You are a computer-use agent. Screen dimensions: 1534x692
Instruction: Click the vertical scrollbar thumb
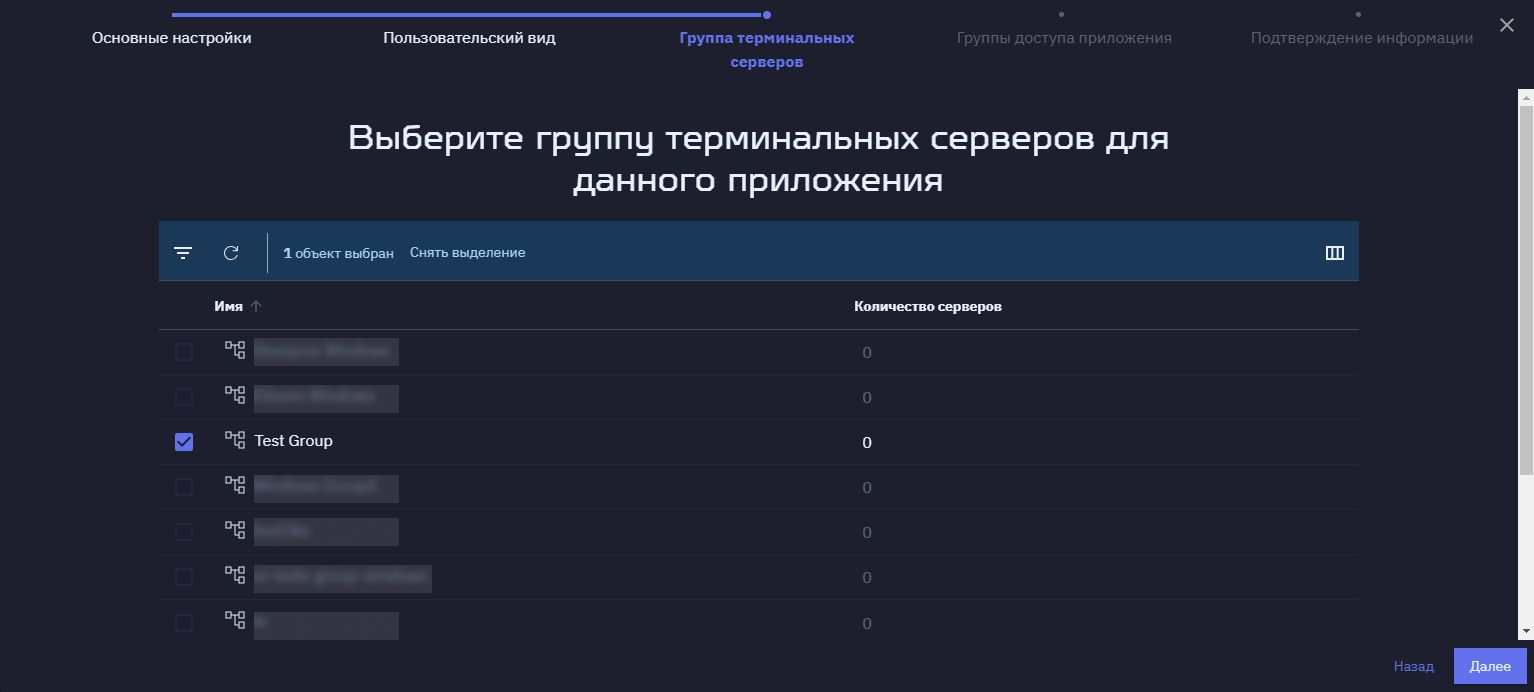(1526, 290)
